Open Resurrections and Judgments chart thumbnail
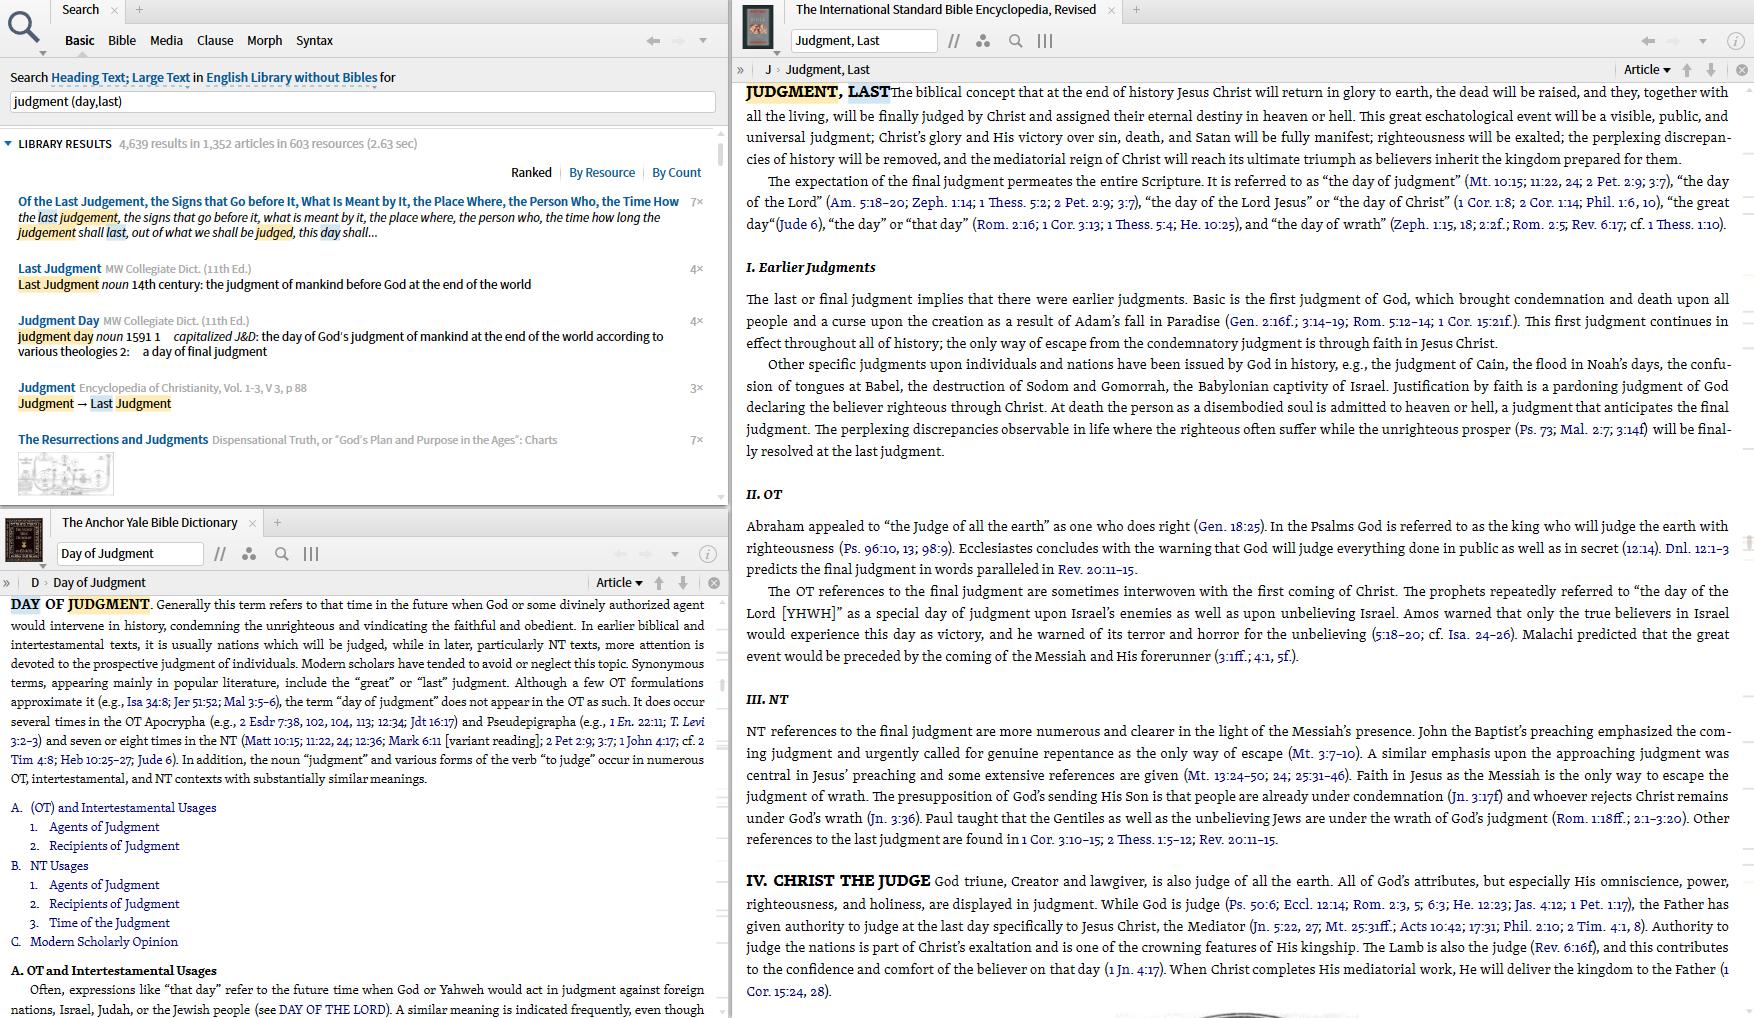 66,474
